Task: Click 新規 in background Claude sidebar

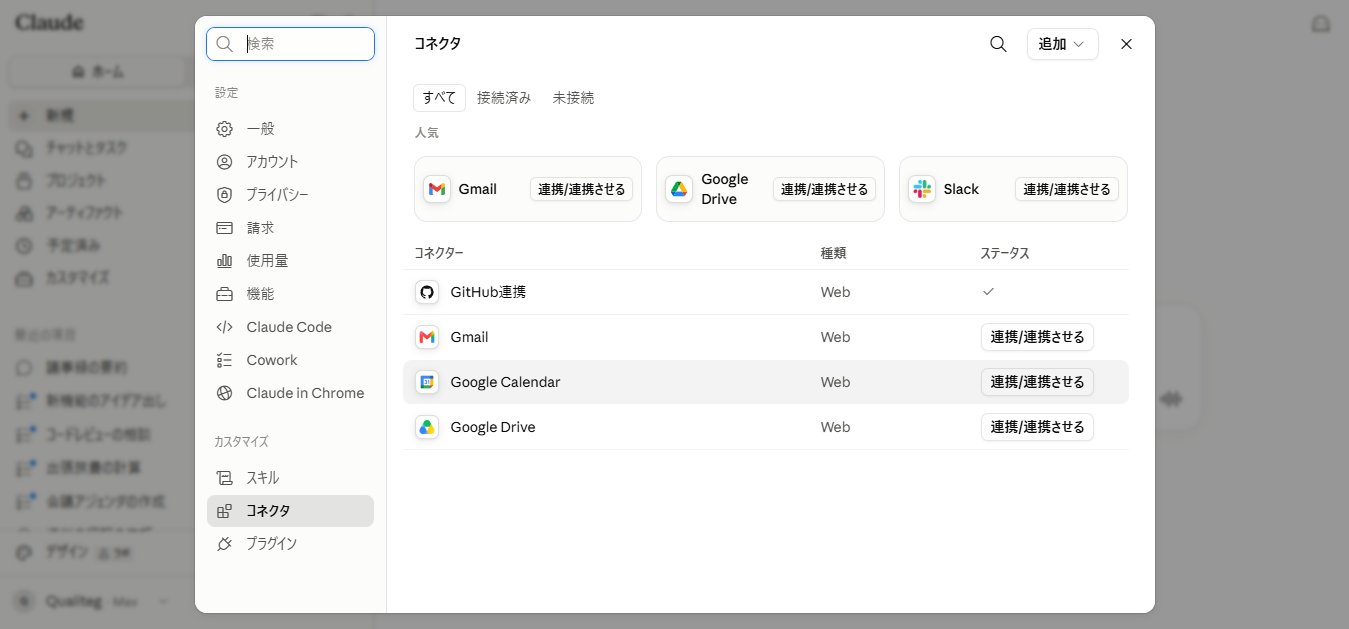Action: tap(100, 116)
